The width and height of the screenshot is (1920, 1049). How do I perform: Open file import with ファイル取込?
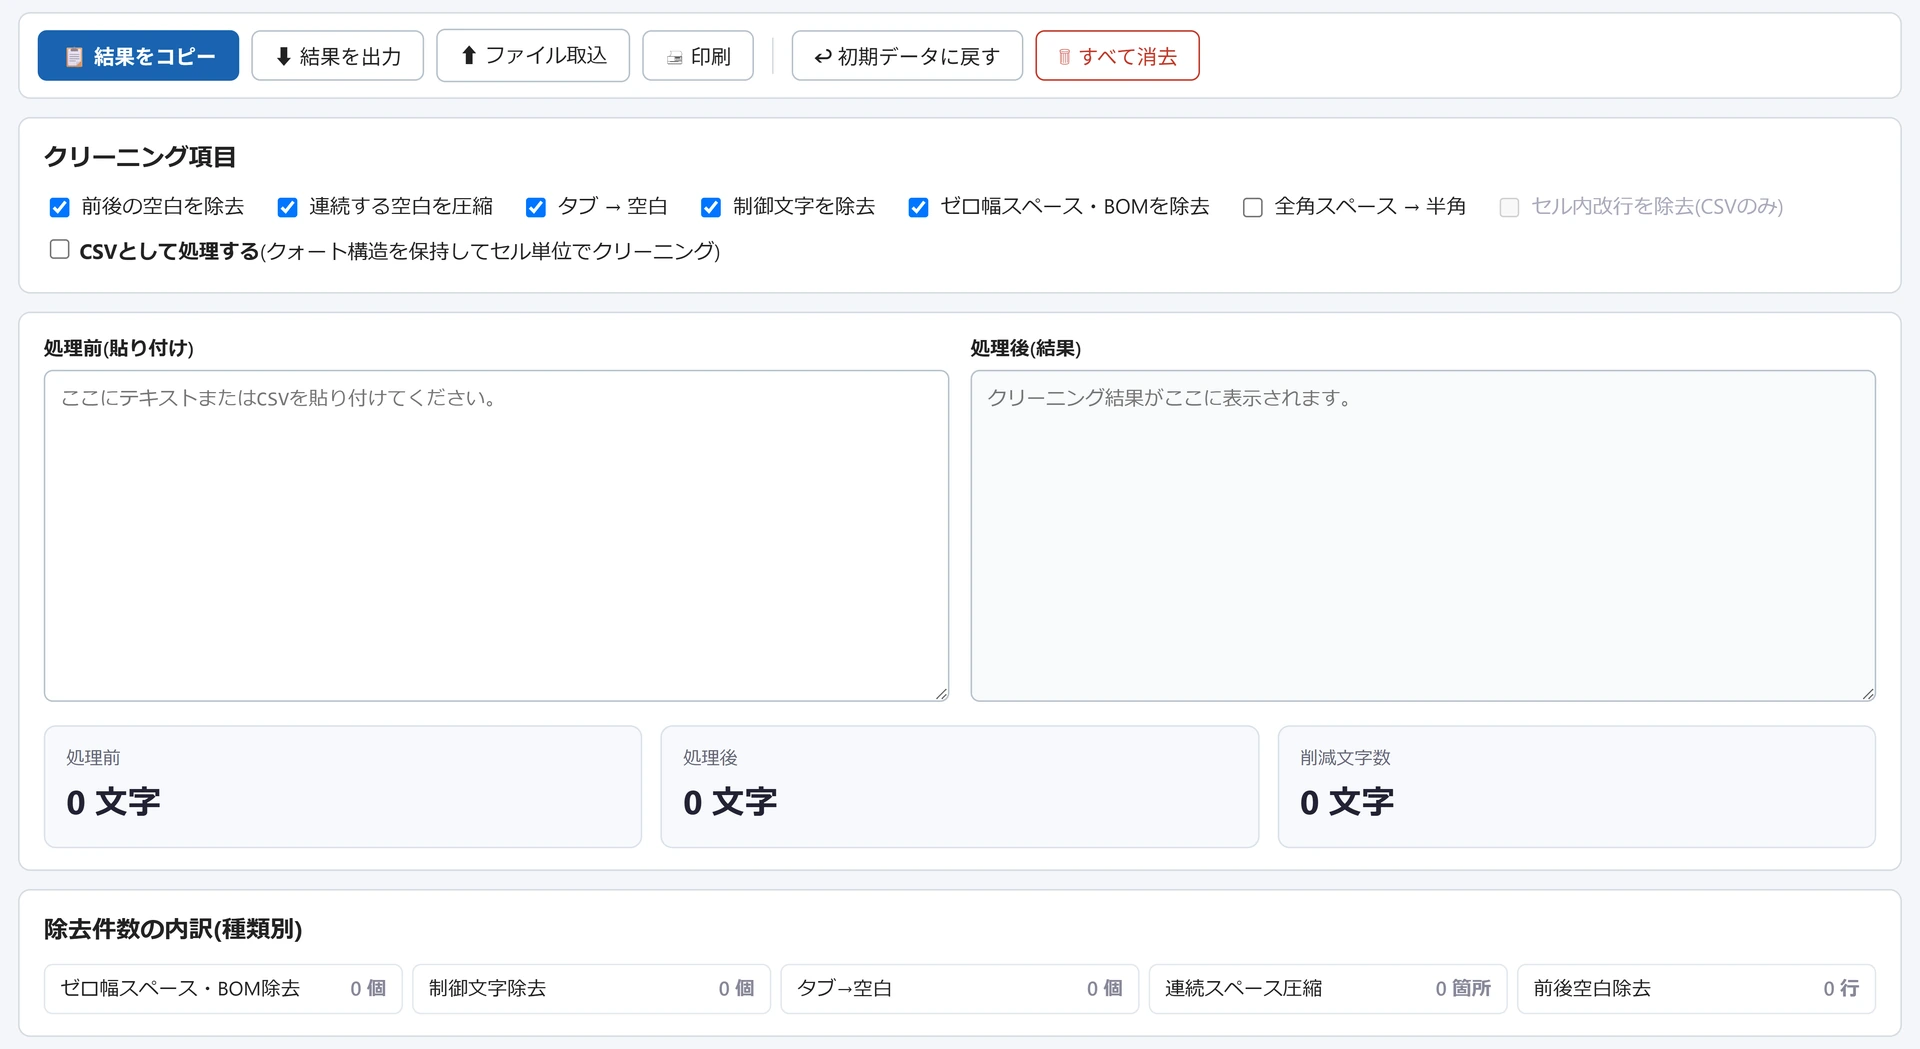click(533, 55)
